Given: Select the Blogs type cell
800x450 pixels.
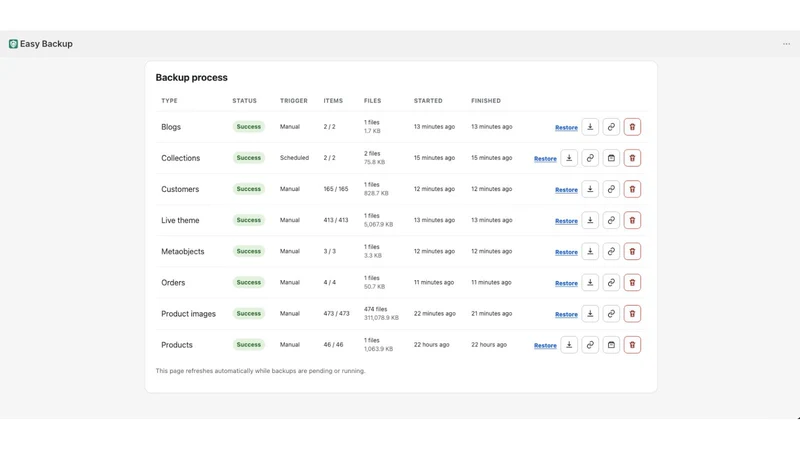Looking at the screenshot, I should (171, 127).
